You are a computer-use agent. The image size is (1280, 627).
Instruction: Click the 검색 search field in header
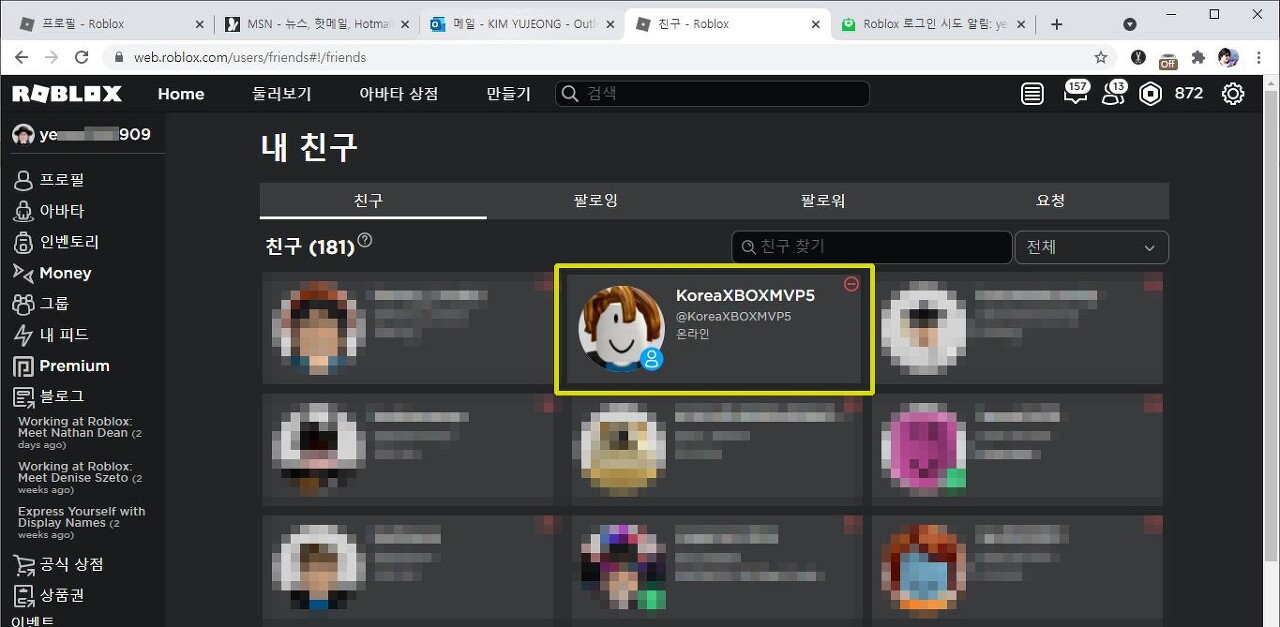(712, 94)
